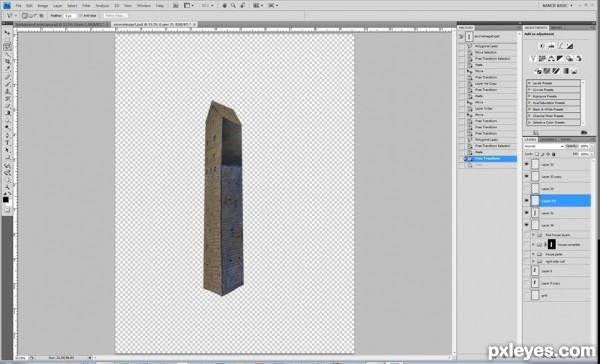This screenshot has width=600, height=364.
Task: Open the workspace switcher dropdown
Action: [x=557, y=6]
